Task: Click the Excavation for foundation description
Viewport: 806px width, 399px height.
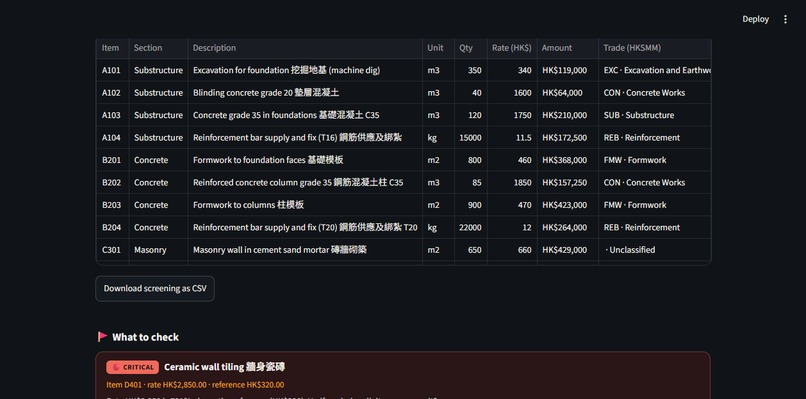Action: 305,70
